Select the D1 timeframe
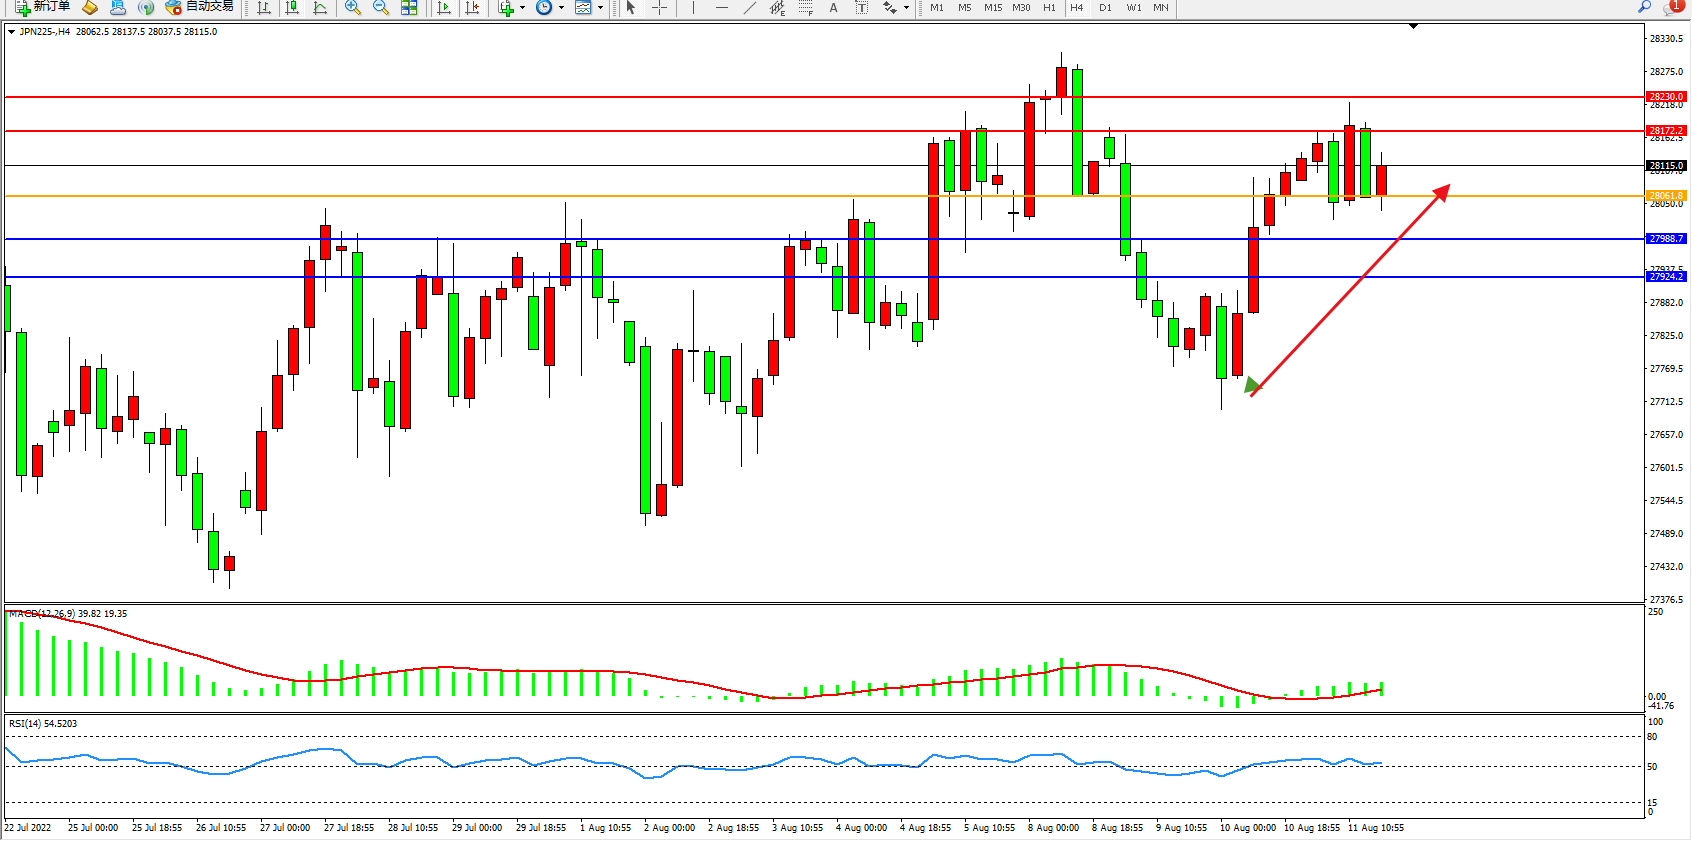This screenshot has width=1692, height=841. 1105,8
